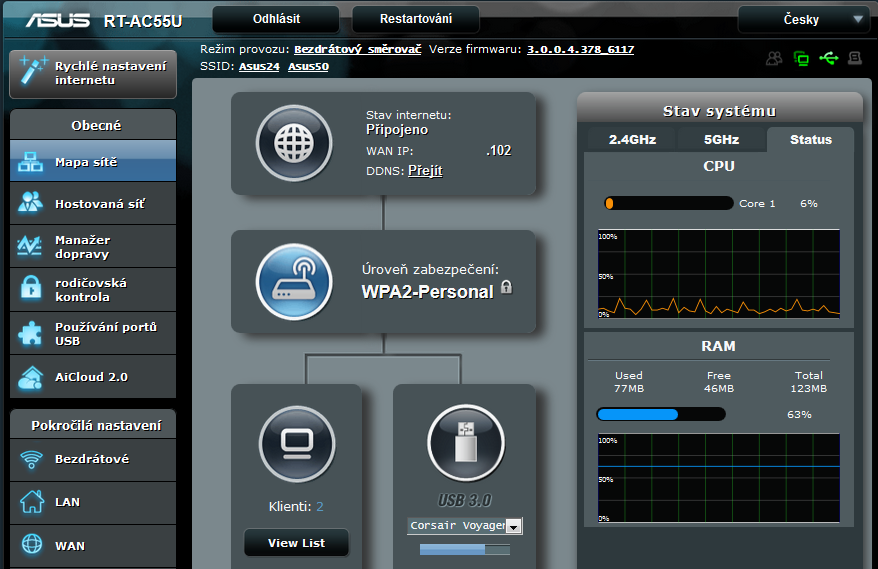Click the printer status icon in header
Screen dimensions: 878x569
[855, 58]
